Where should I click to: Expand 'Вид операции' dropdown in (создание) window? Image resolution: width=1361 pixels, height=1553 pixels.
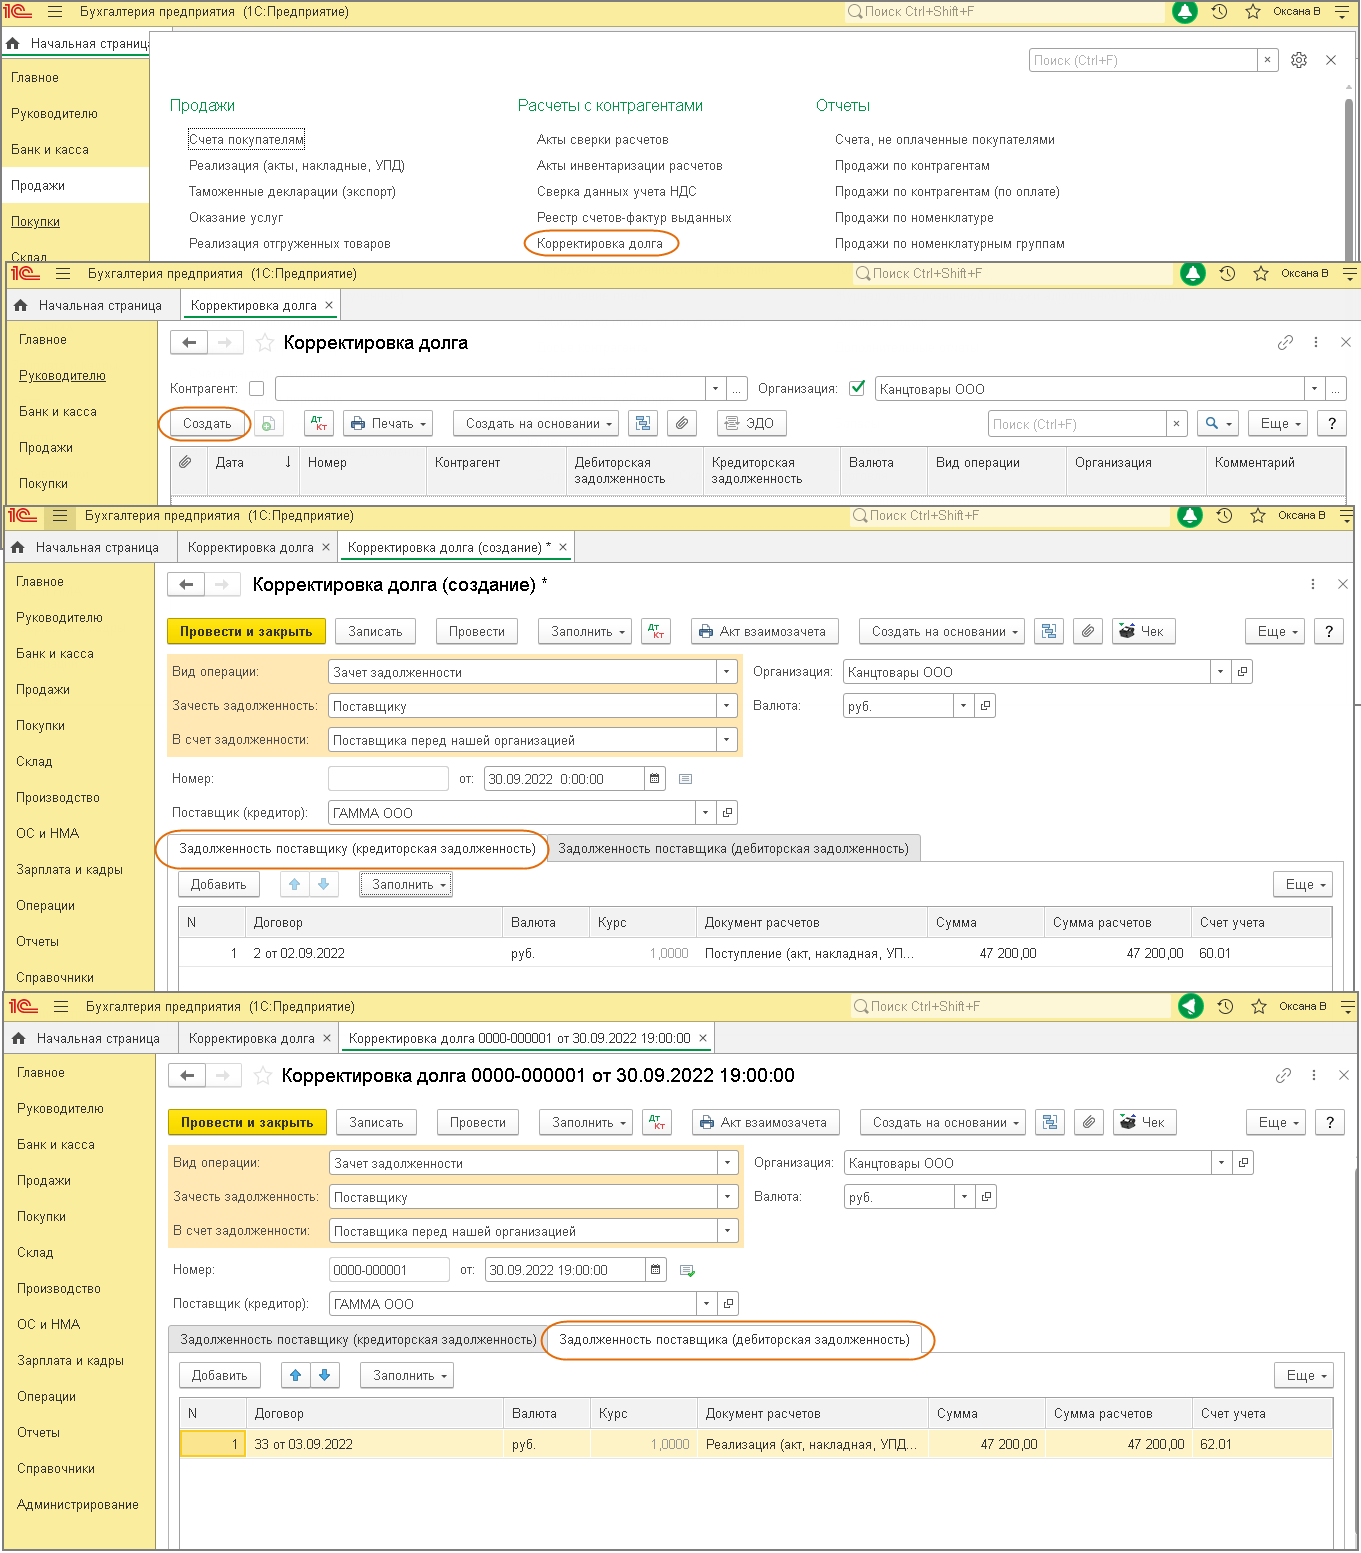tap(728, 672)
